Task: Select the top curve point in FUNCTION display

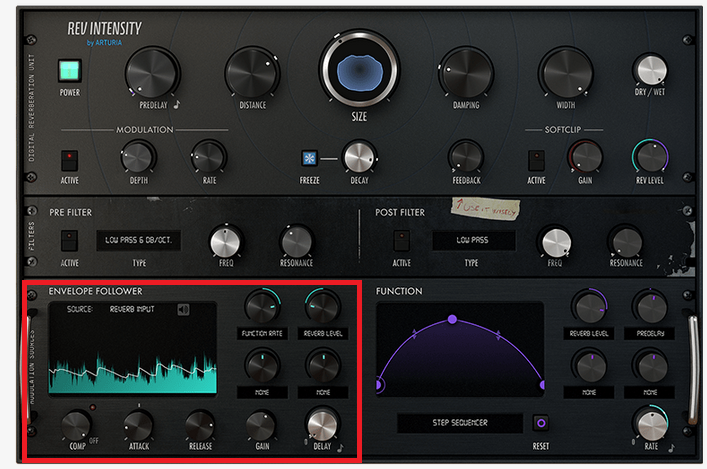Action: point(452,319)
